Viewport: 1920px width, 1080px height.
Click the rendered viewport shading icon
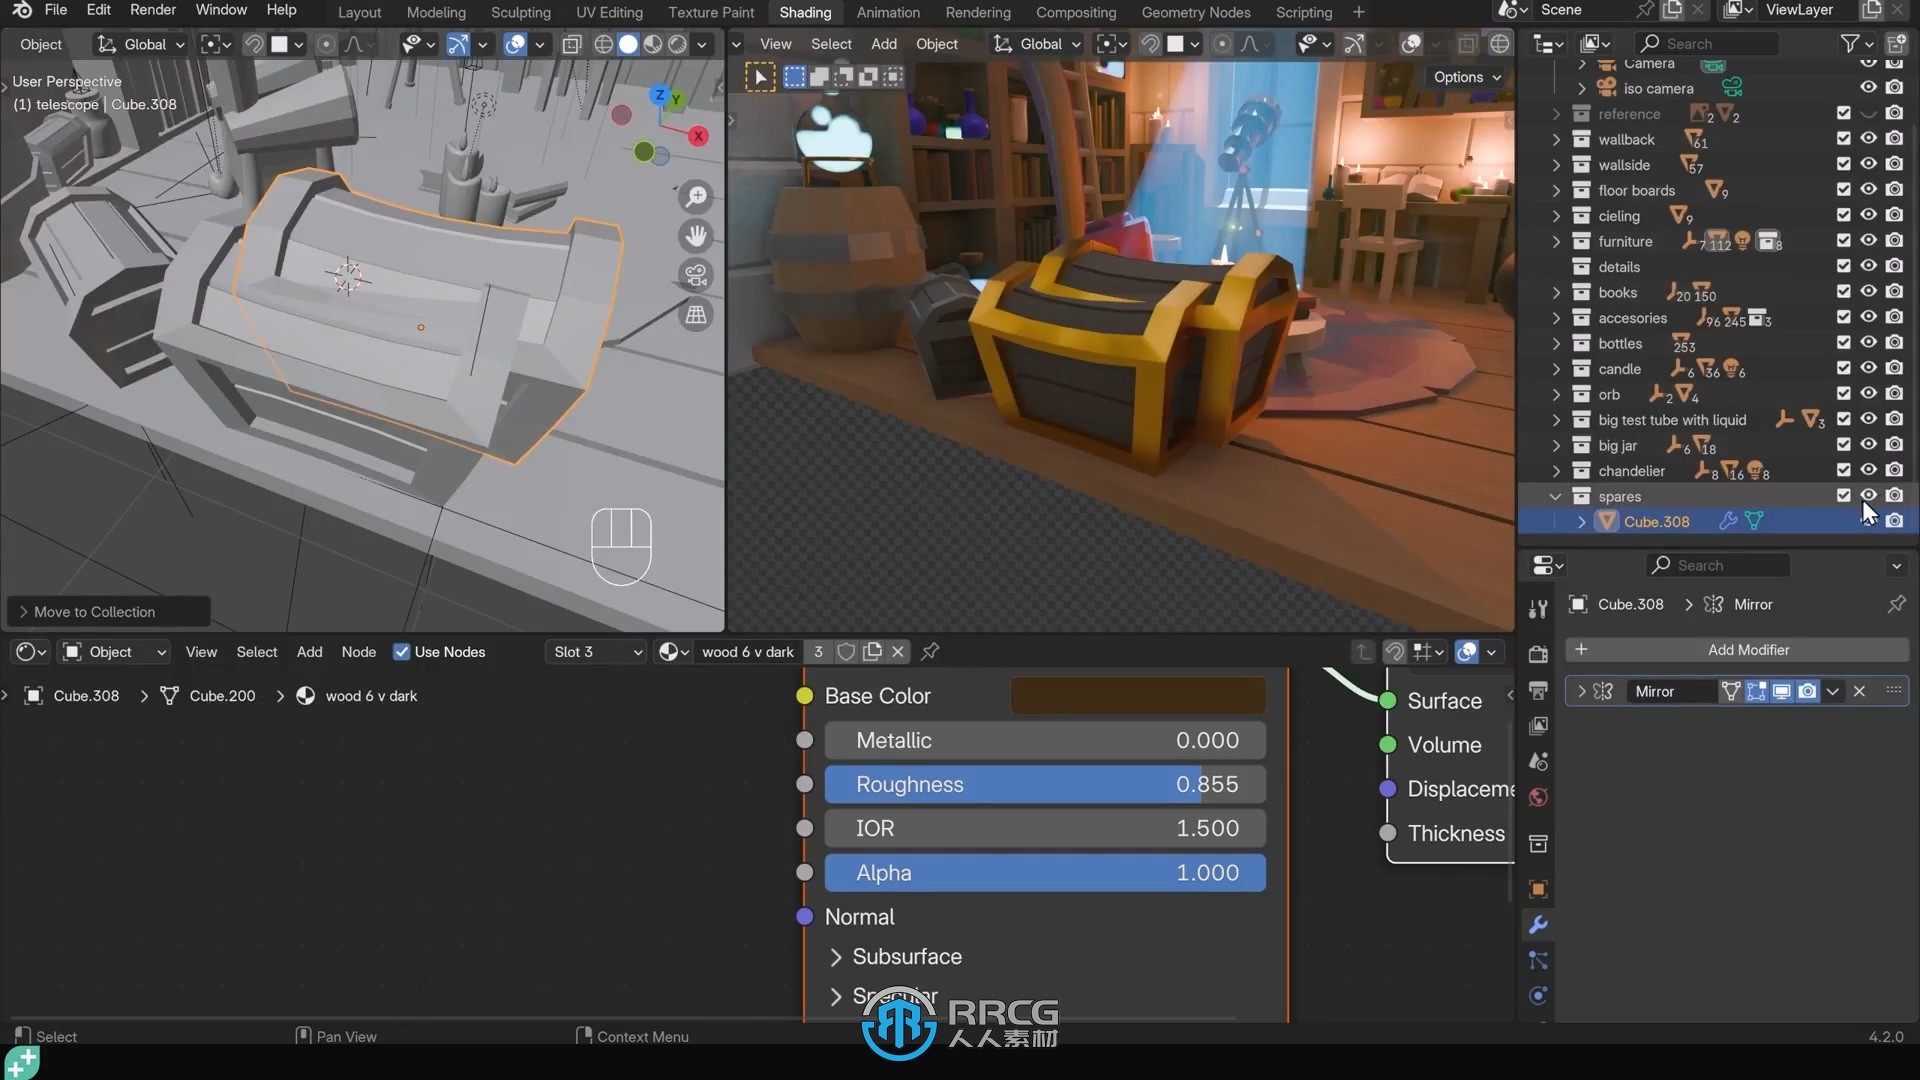click(678, 44)
